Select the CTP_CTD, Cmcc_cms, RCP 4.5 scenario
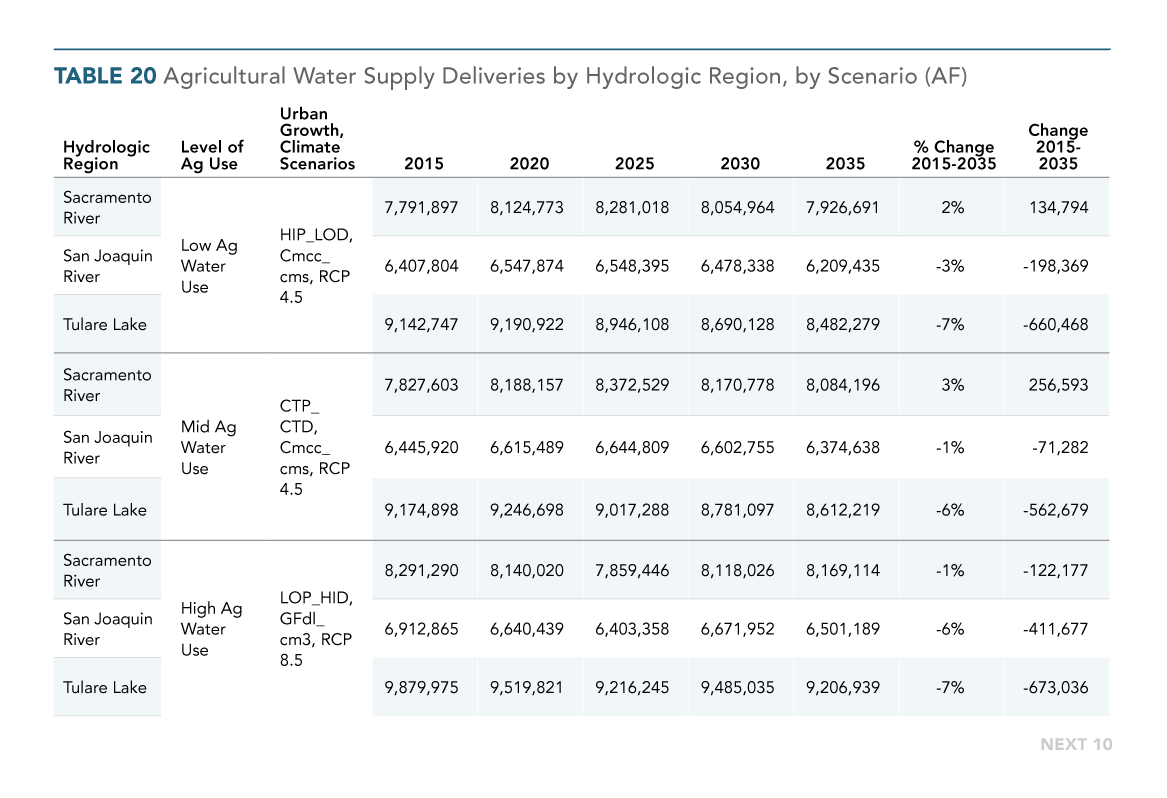The image size is (1167, 798). (x=315, y=447)
